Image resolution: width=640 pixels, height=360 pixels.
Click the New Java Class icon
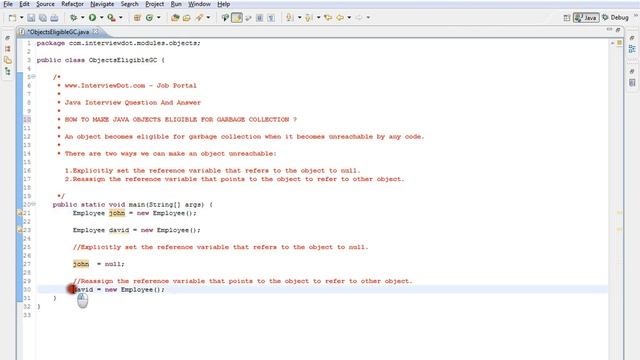coord(149,18)
